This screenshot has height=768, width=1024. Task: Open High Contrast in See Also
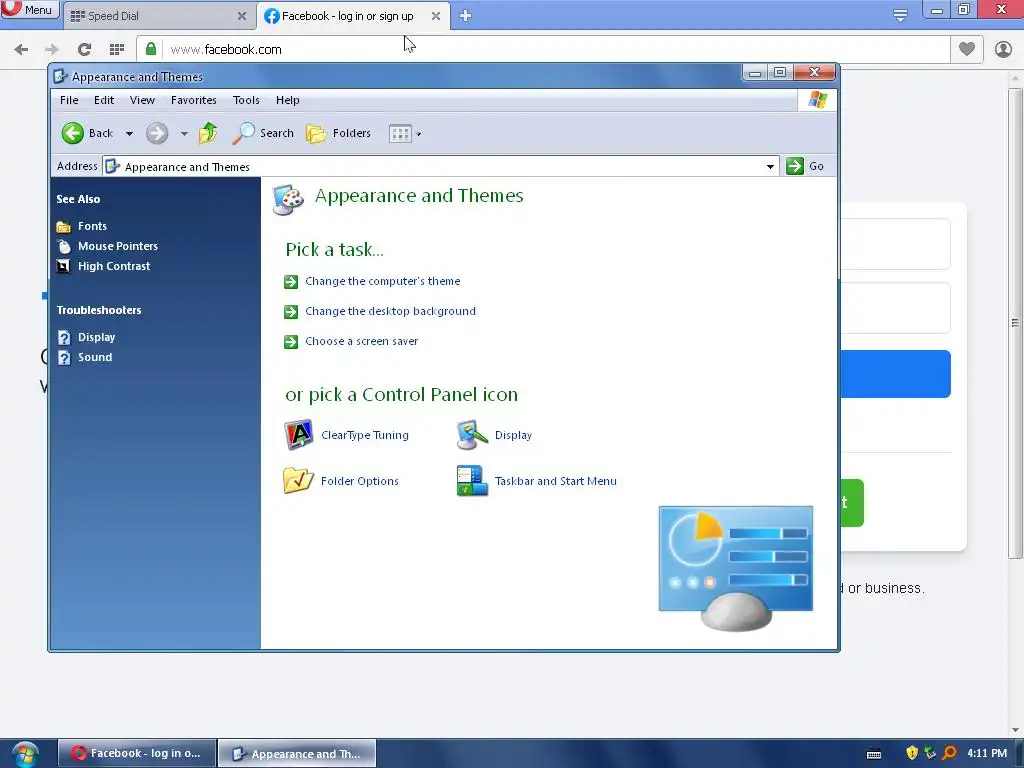click(x=114, y=266)
